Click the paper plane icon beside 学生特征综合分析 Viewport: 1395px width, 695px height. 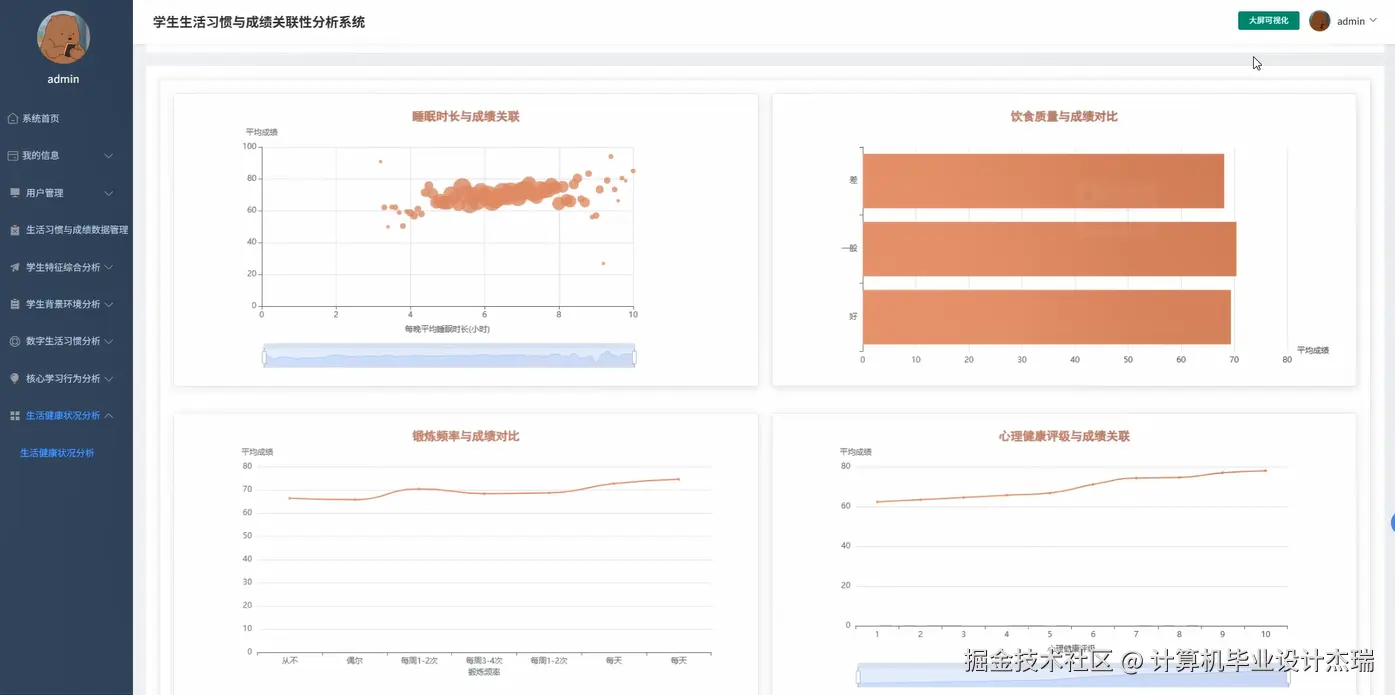click(14, 267)
